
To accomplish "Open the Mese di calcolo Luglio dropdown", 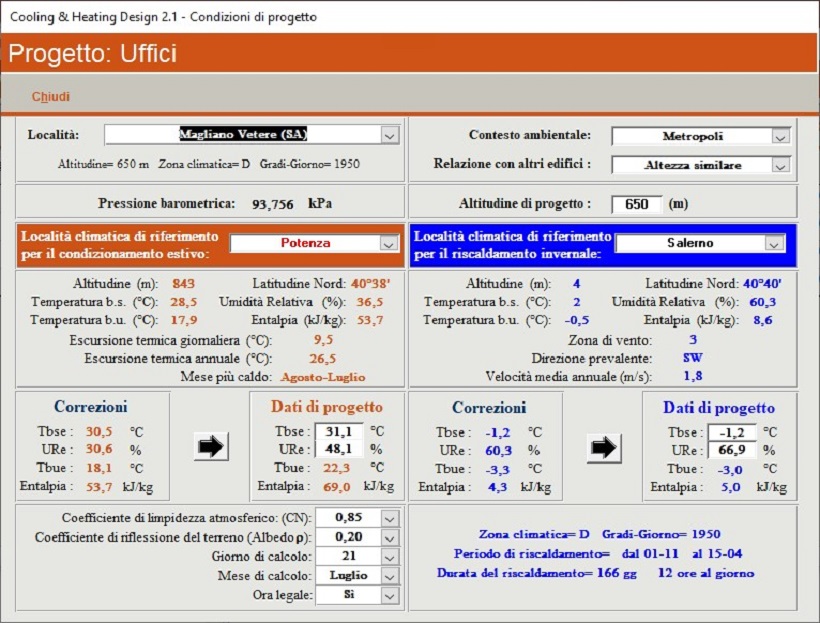I will [390, 576].
